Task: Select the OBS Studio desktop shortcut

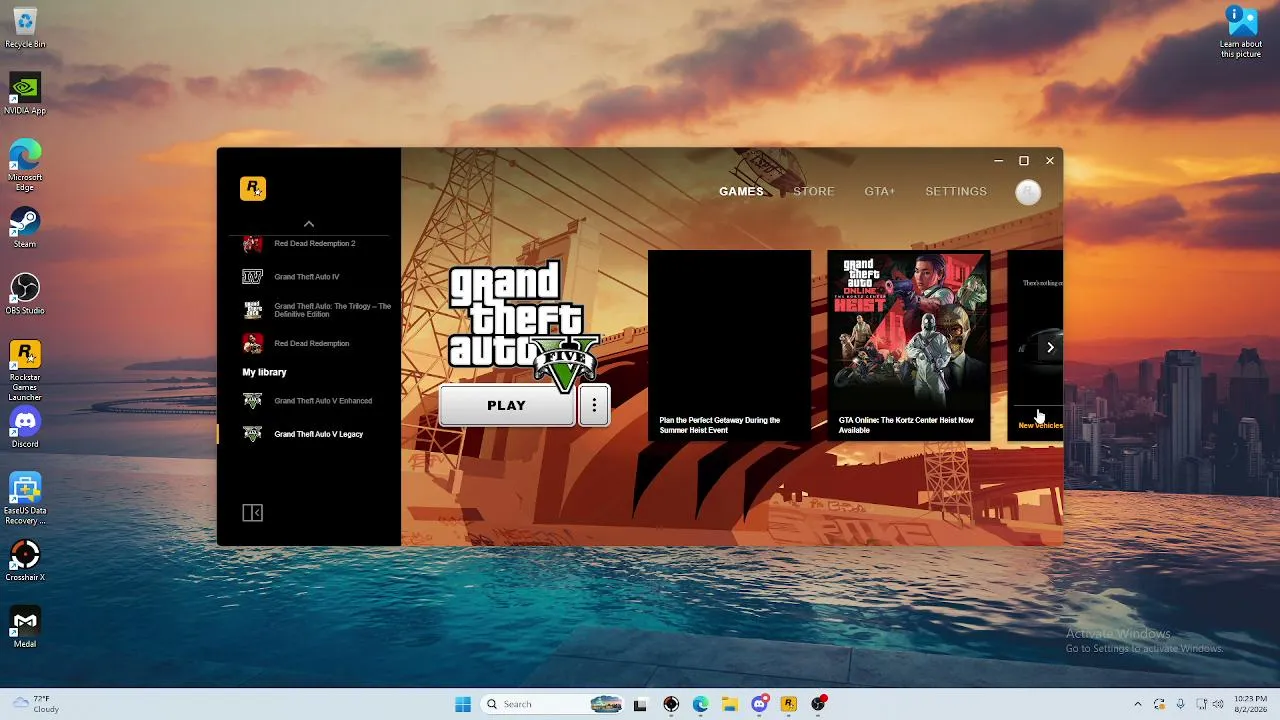Action: tap(25, 294)
